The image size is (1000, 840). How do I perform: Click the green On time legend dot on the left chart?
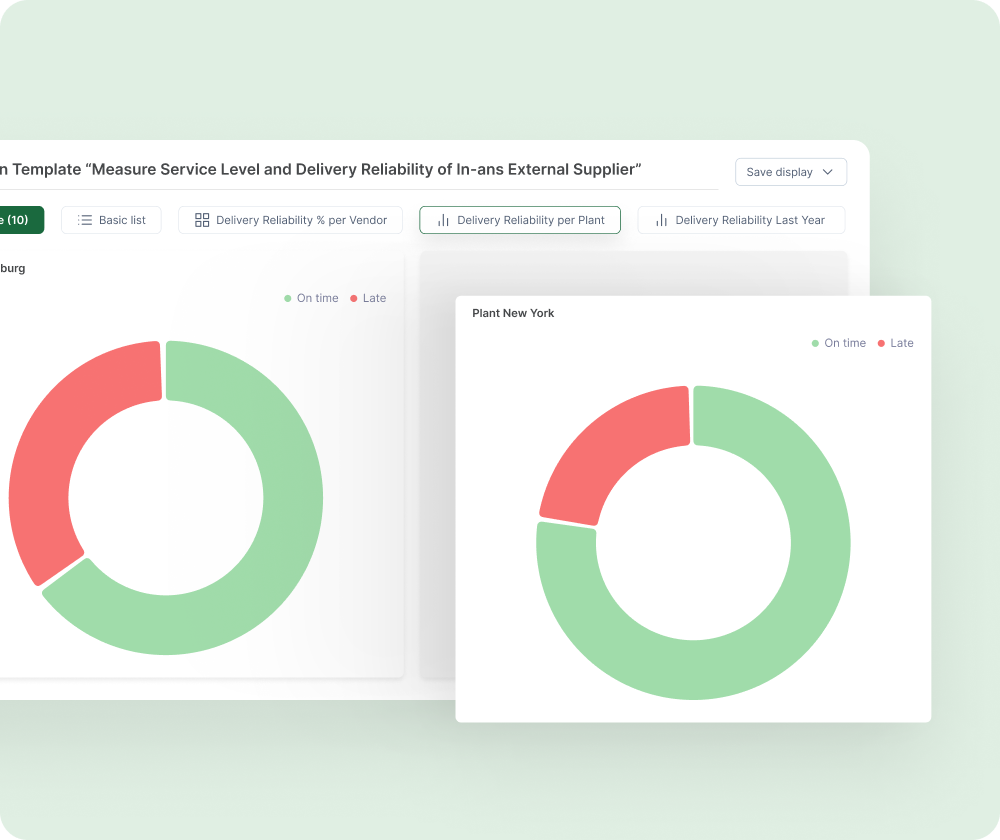[286, 298]
